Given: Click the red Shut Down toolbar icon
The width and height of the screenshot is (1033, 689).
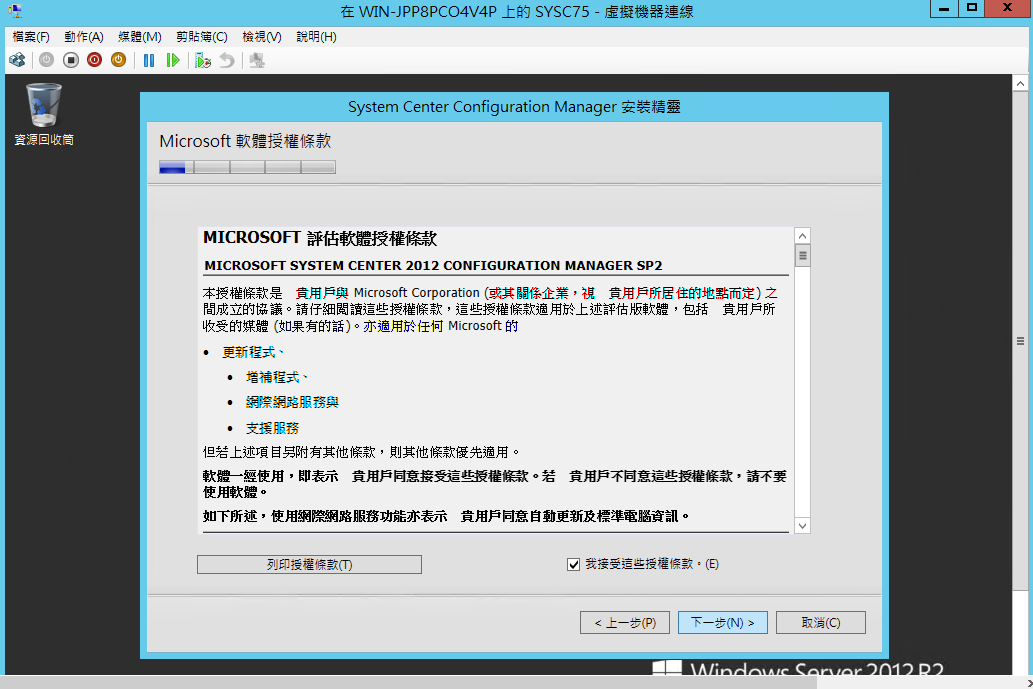Looking at the screenshot, I should pos(94,61).
